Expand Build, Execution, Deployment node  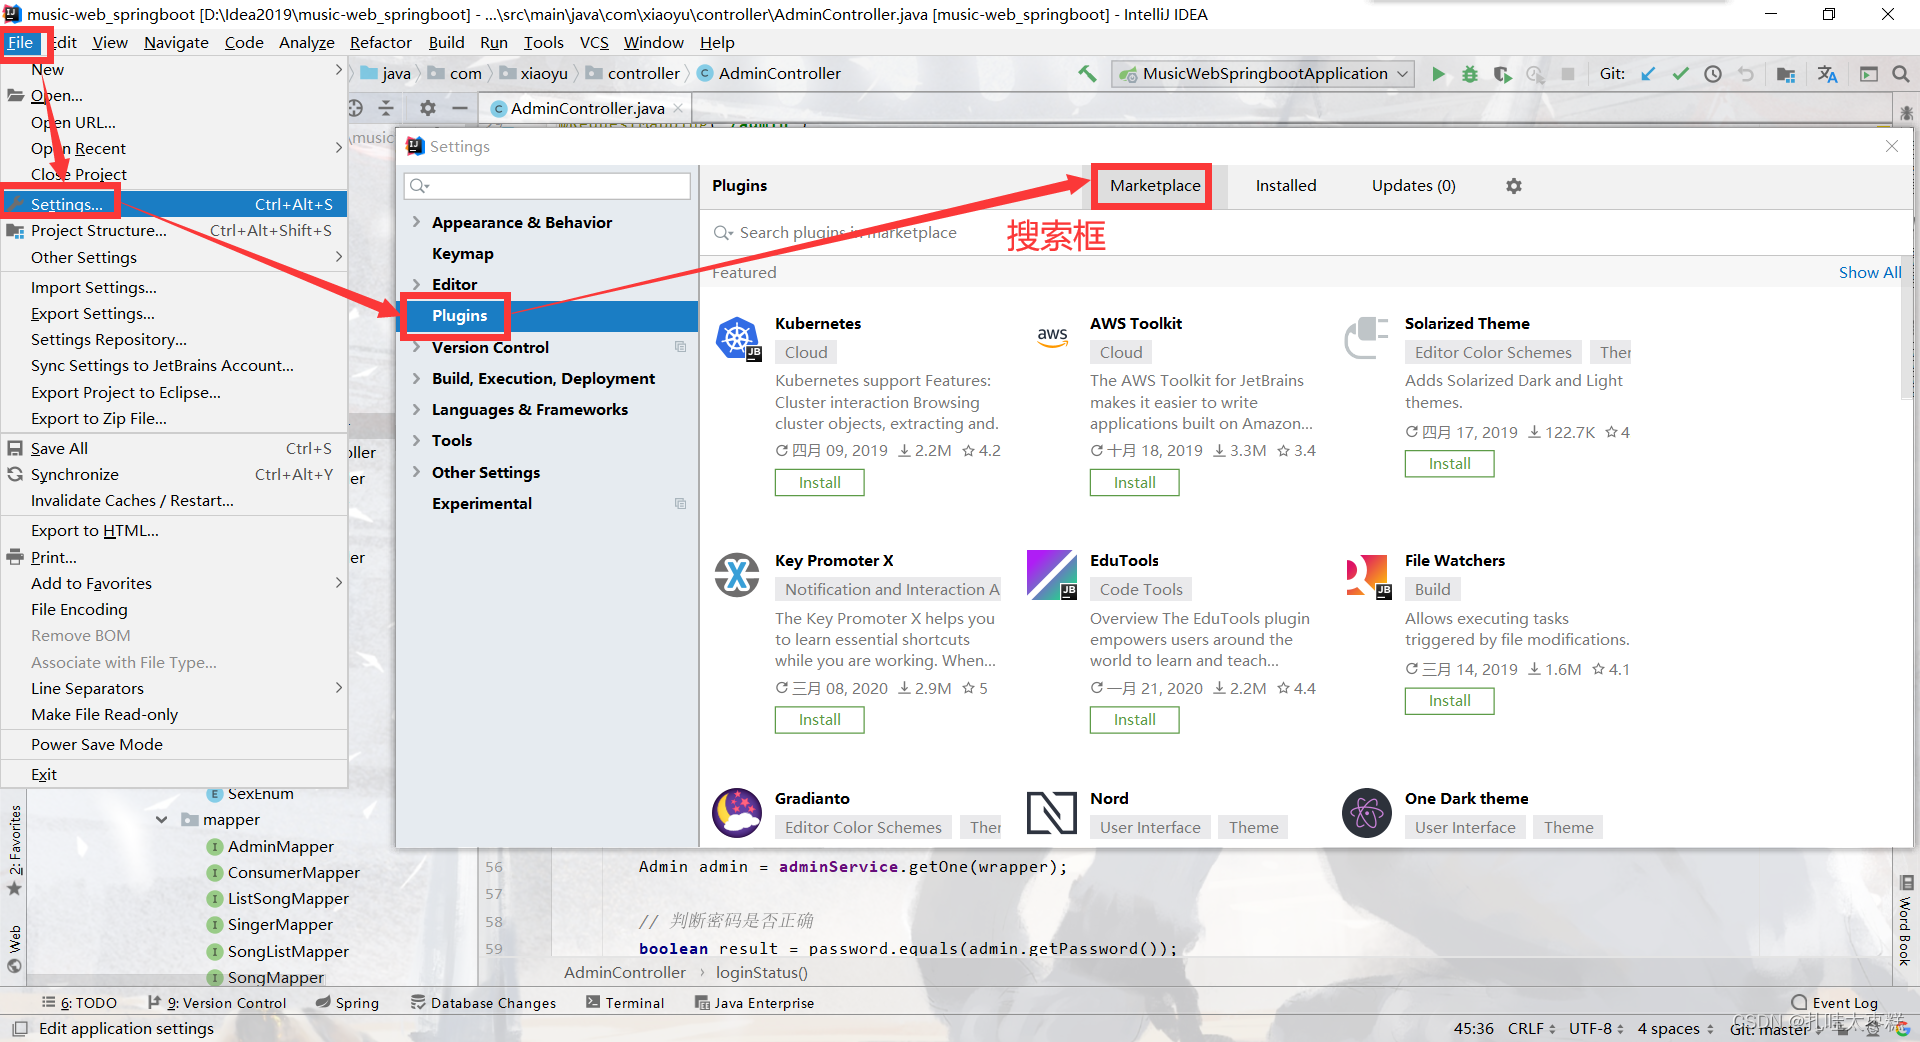417,378
